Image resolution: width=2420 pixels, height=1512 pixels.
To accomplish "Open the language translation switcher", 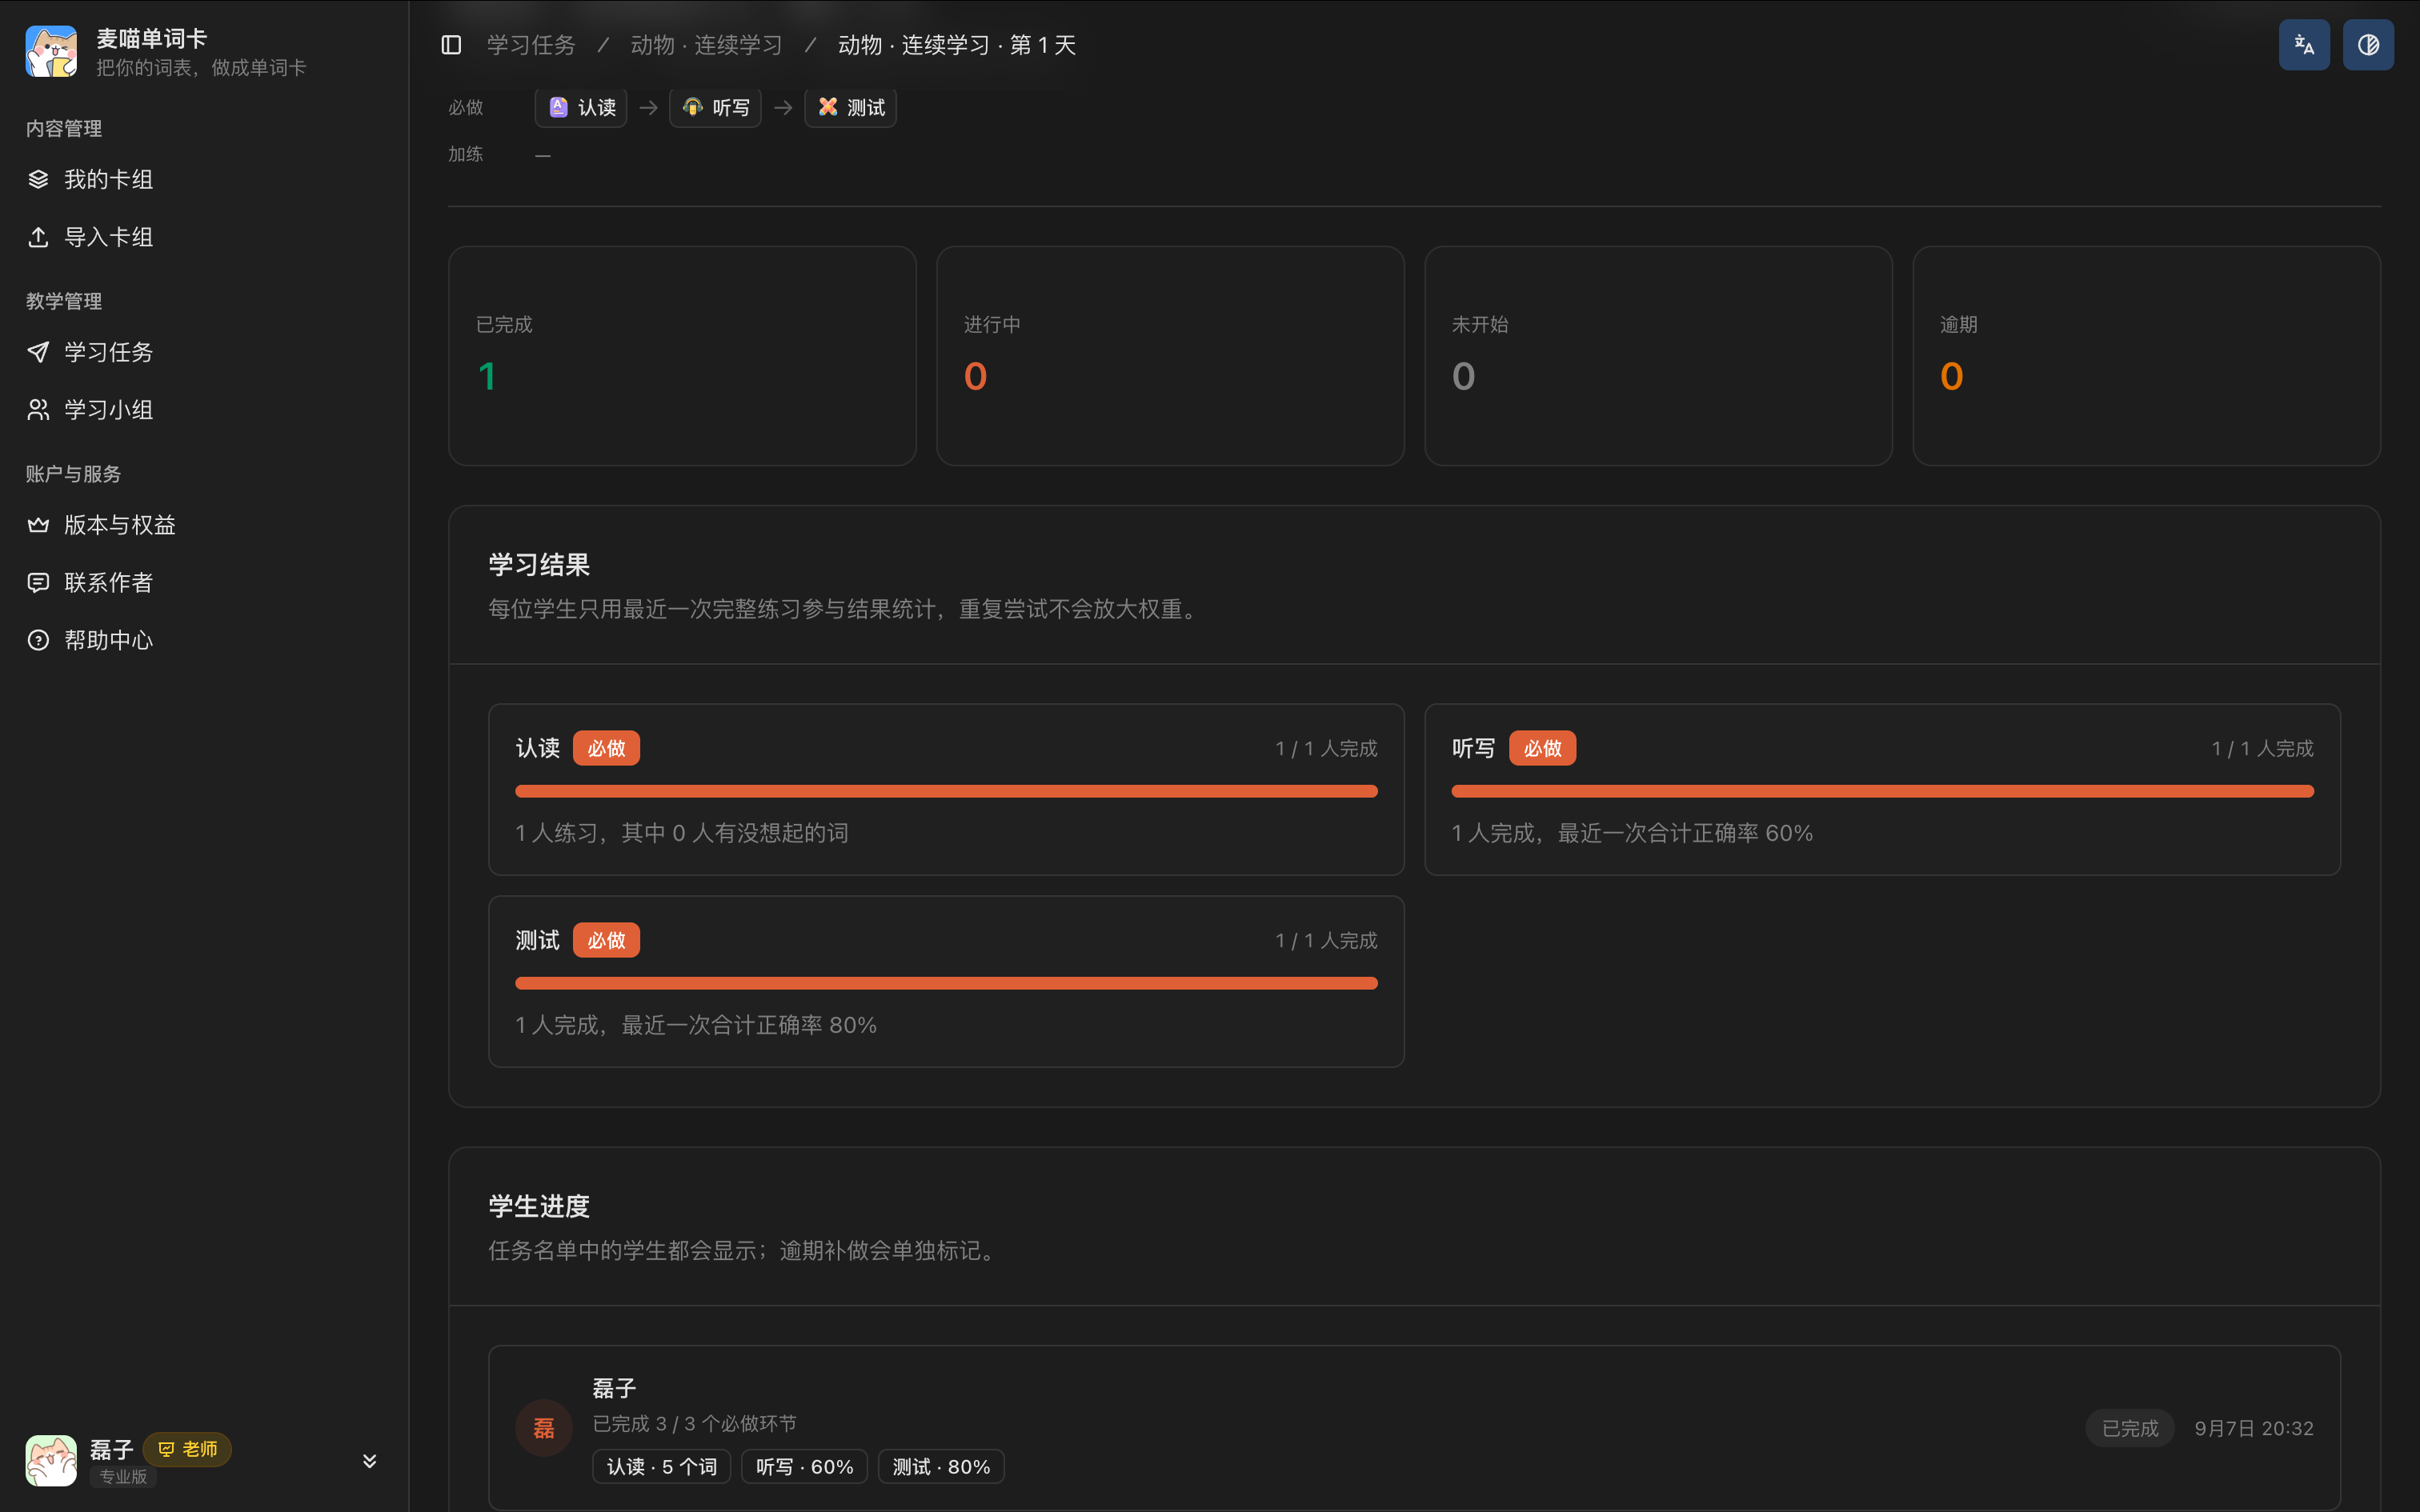I will (2304, 45).
